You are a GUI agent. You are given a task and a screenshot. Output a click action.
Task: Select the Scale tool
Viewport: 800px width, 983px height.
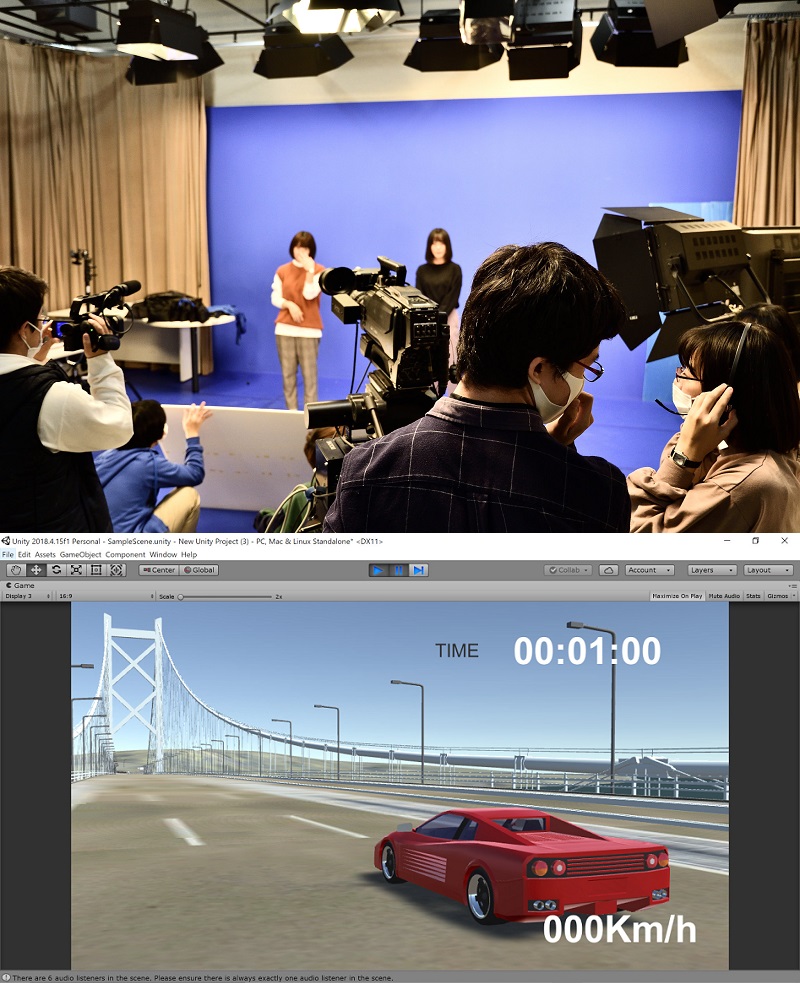click(76, 570)
